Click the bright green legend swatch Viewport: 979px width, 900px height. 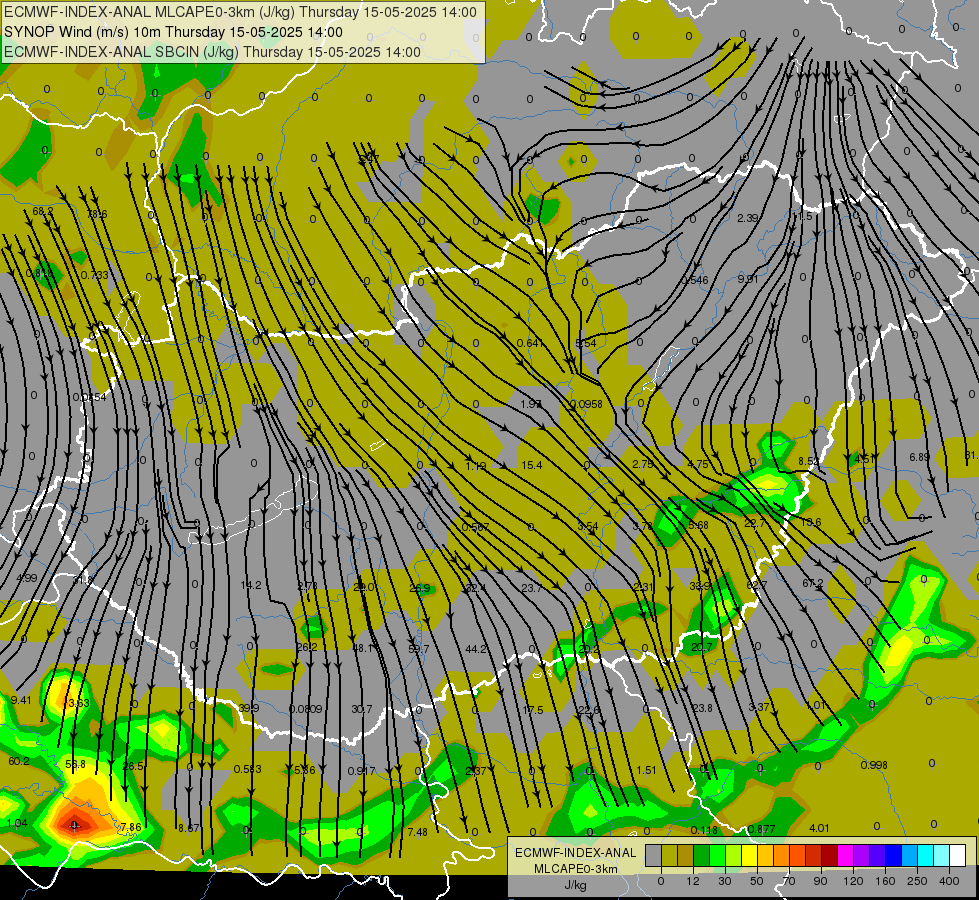pyautogui.click(x=717, y=855)
